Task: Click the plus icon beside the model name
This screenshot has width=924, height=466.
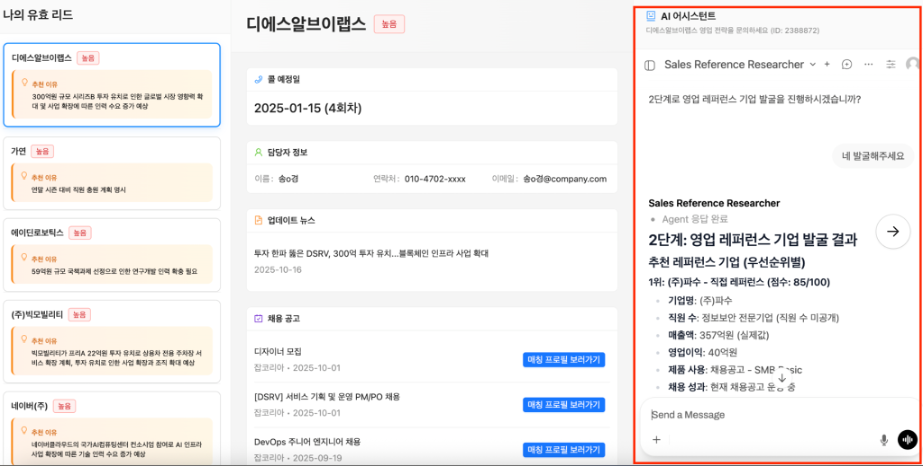Action: pyautogui.click(x=827, y=64)
